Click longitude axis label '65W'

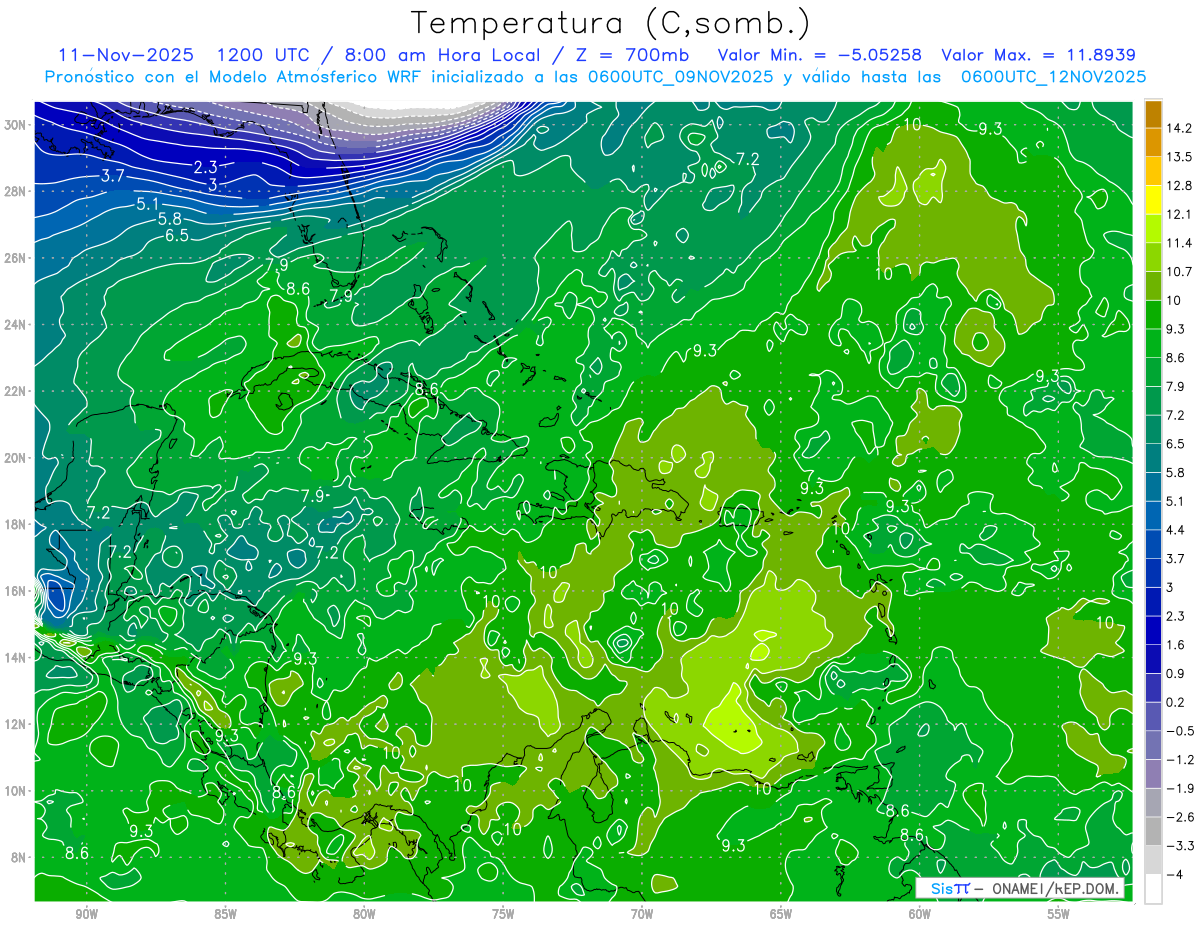click(781, 914)
